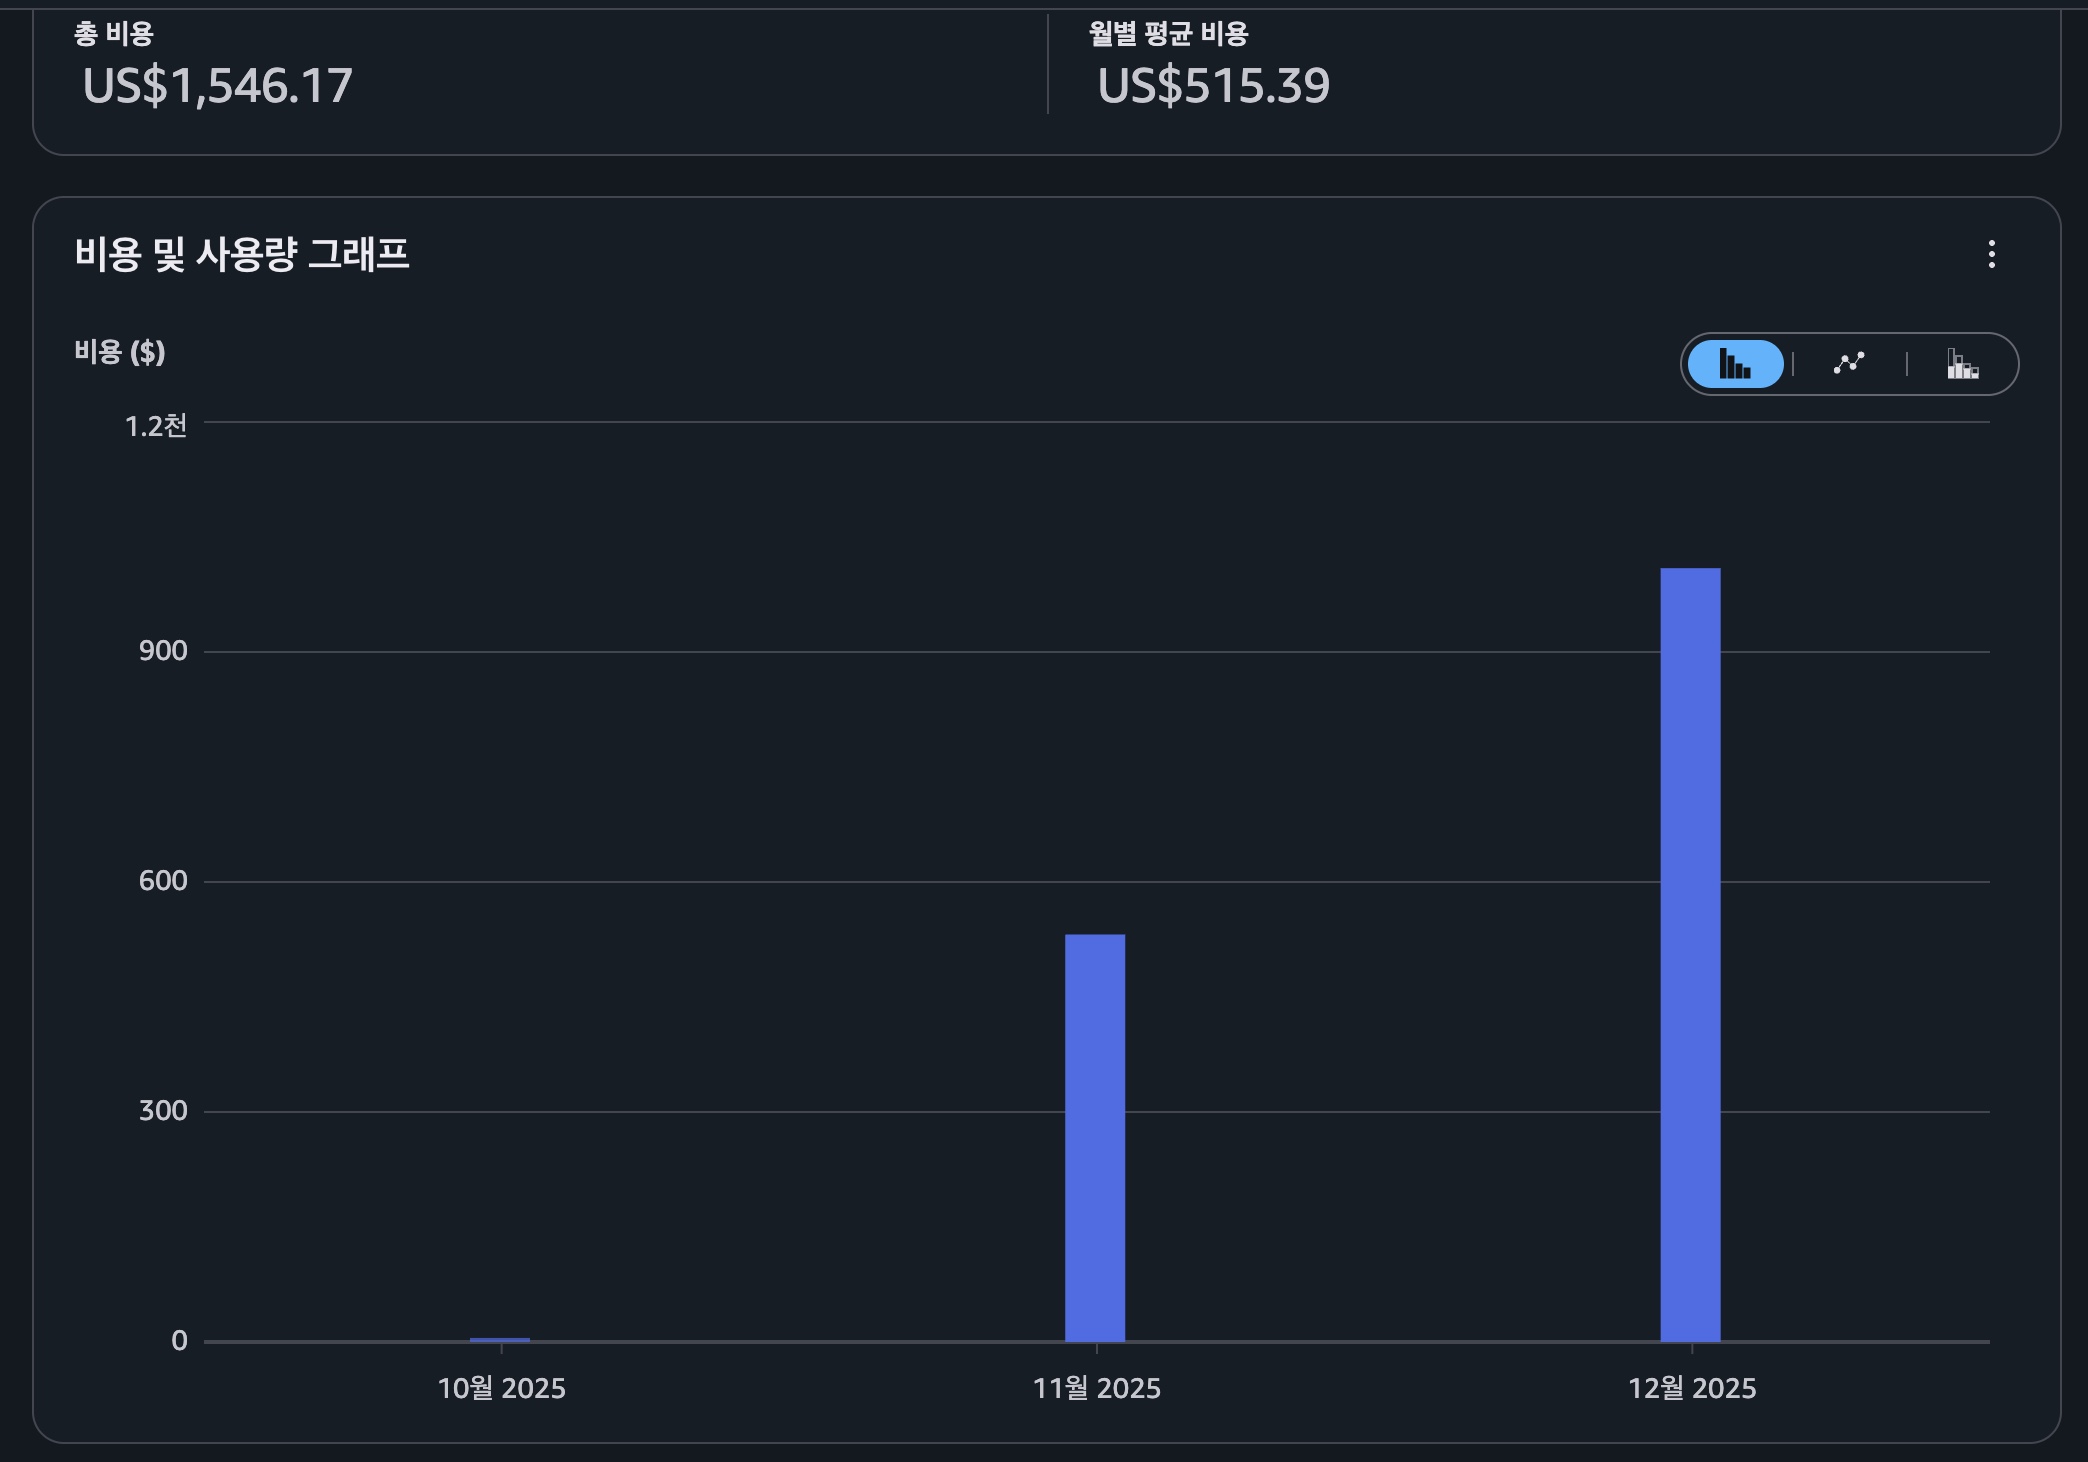
Task: Click the '11월 2025' axis label
Action: 1096,1388
